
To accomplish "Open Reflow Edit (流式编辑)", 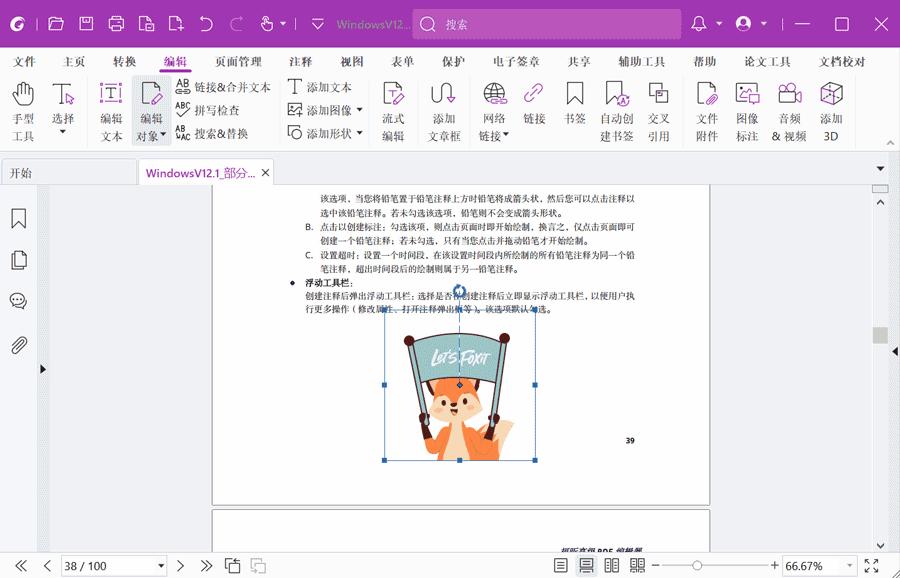I will pyautogui.click(x=393, y=111).
